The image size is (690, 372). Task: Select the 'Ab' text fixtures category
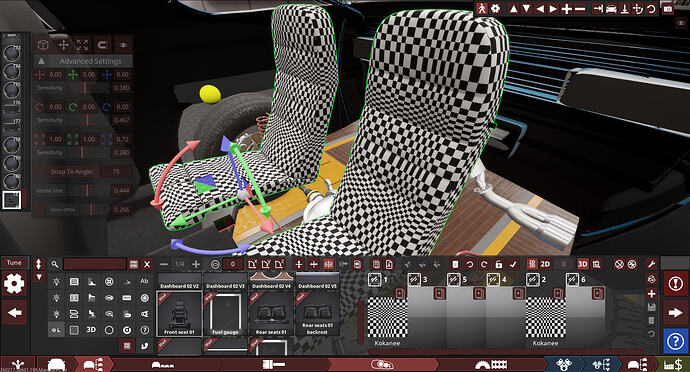[144, 281]
